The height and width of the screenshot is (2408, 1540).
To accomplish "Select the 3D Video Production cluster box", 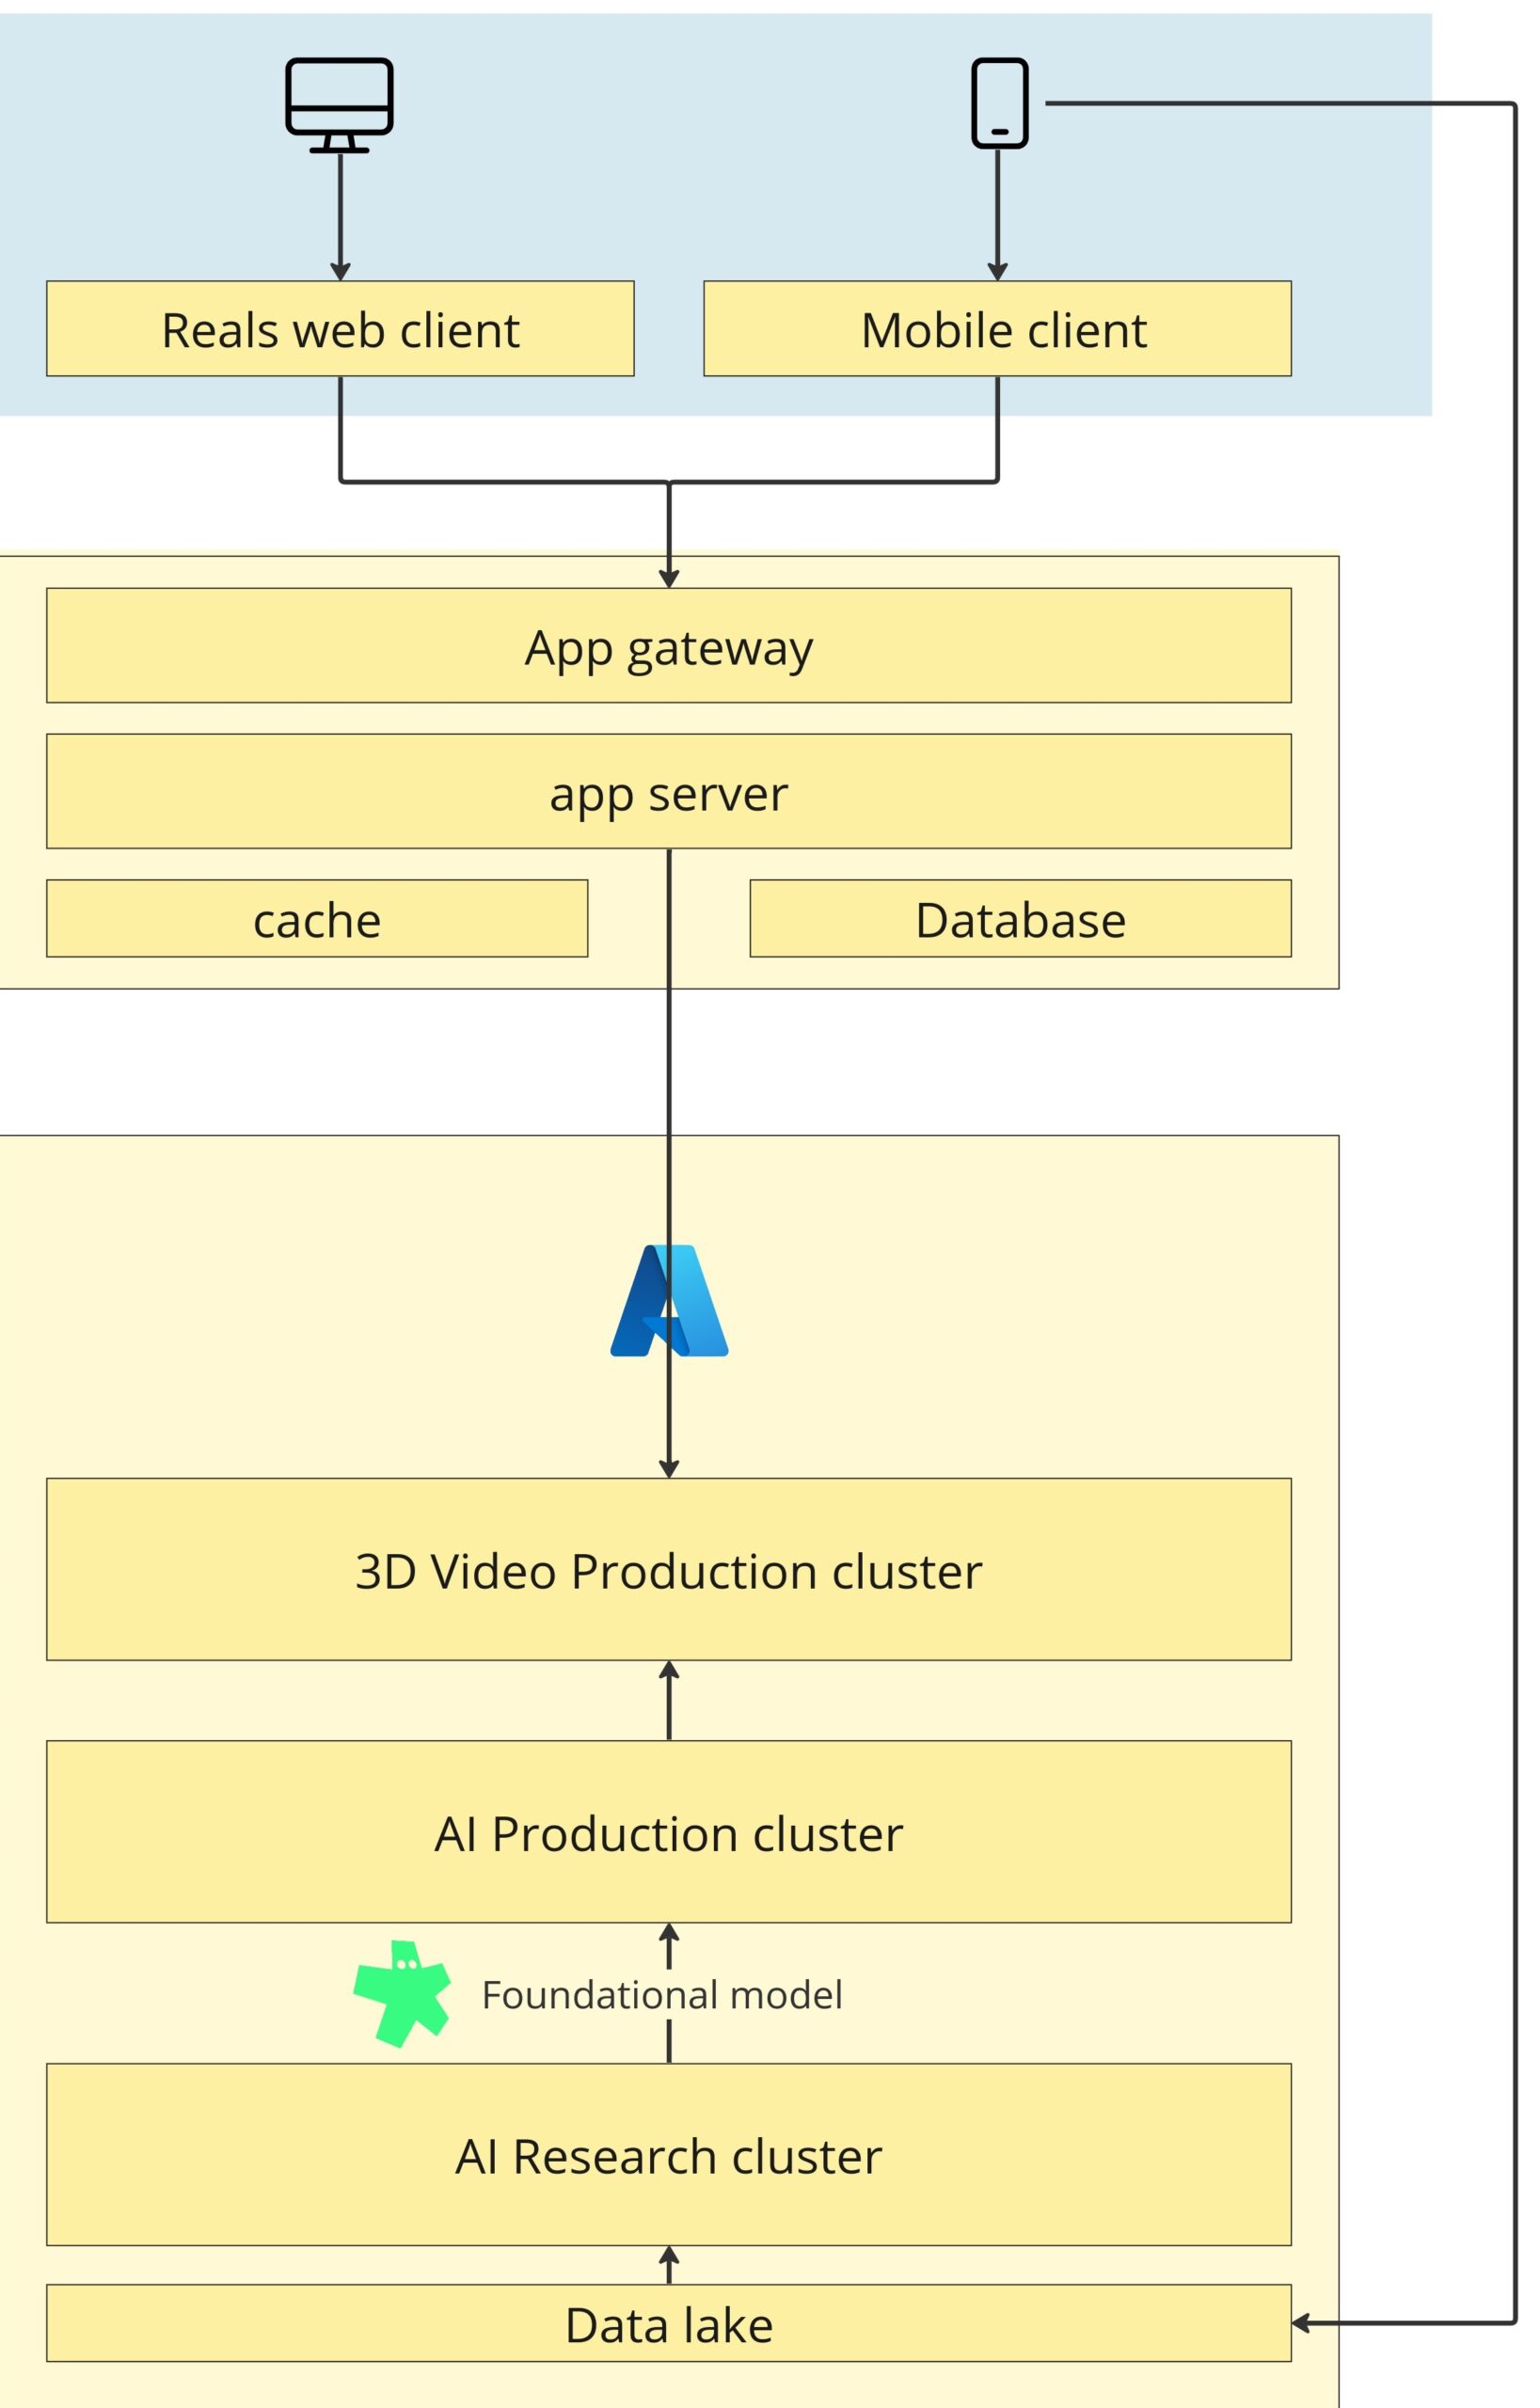I will [668, 1570].
